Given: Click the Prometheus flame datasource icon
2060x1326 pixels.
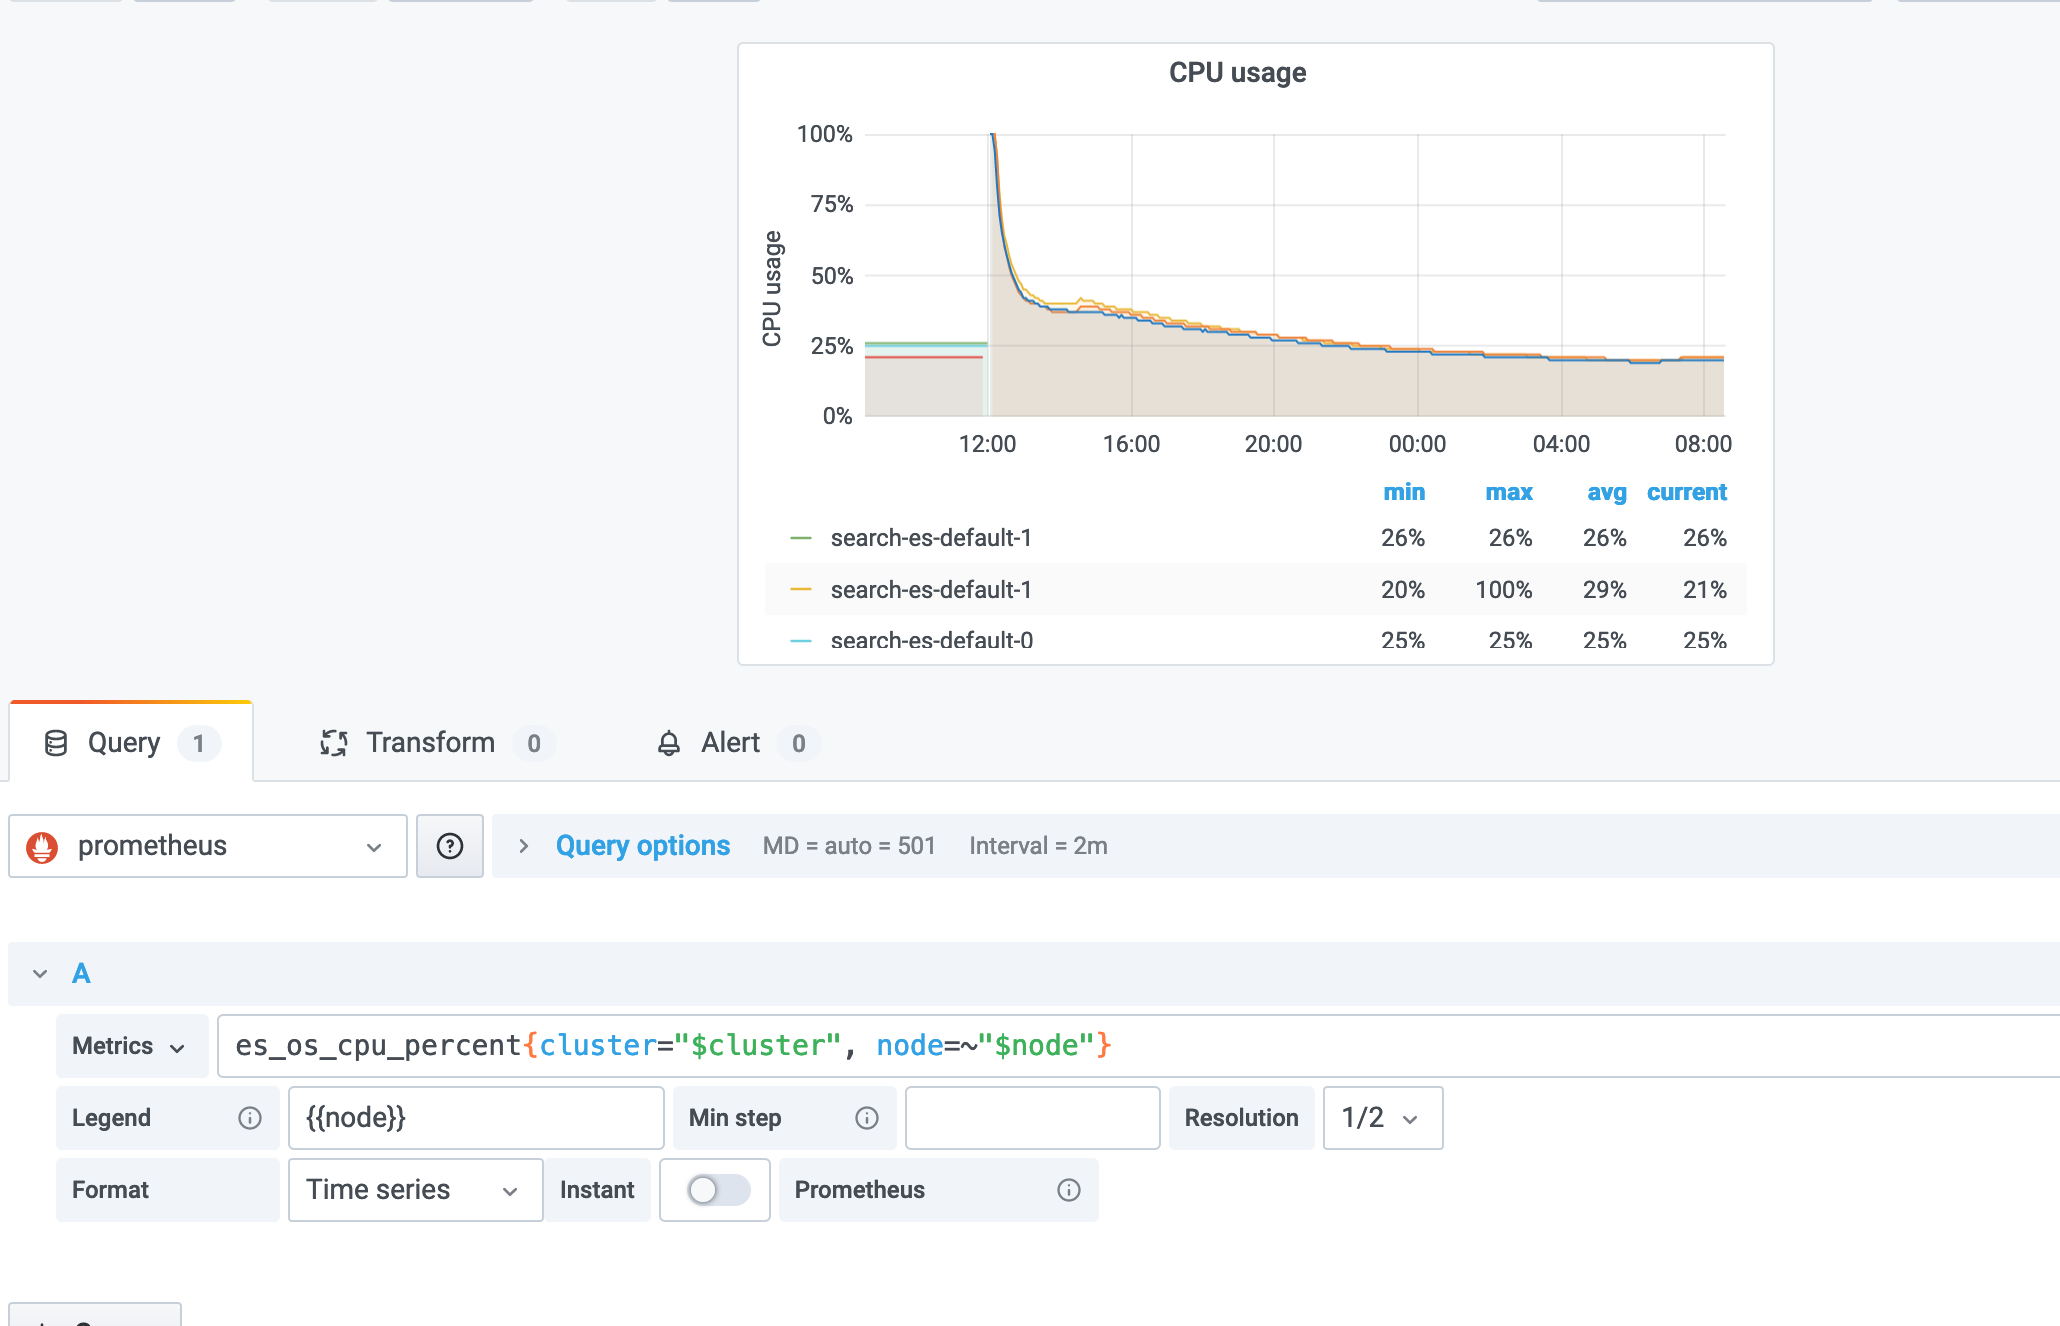Looking at the screenshot, I should [42, 847].
